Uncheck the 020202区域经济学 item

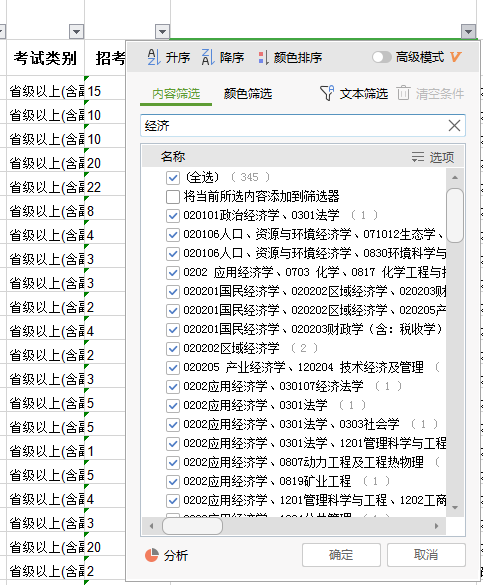point(173,348)
